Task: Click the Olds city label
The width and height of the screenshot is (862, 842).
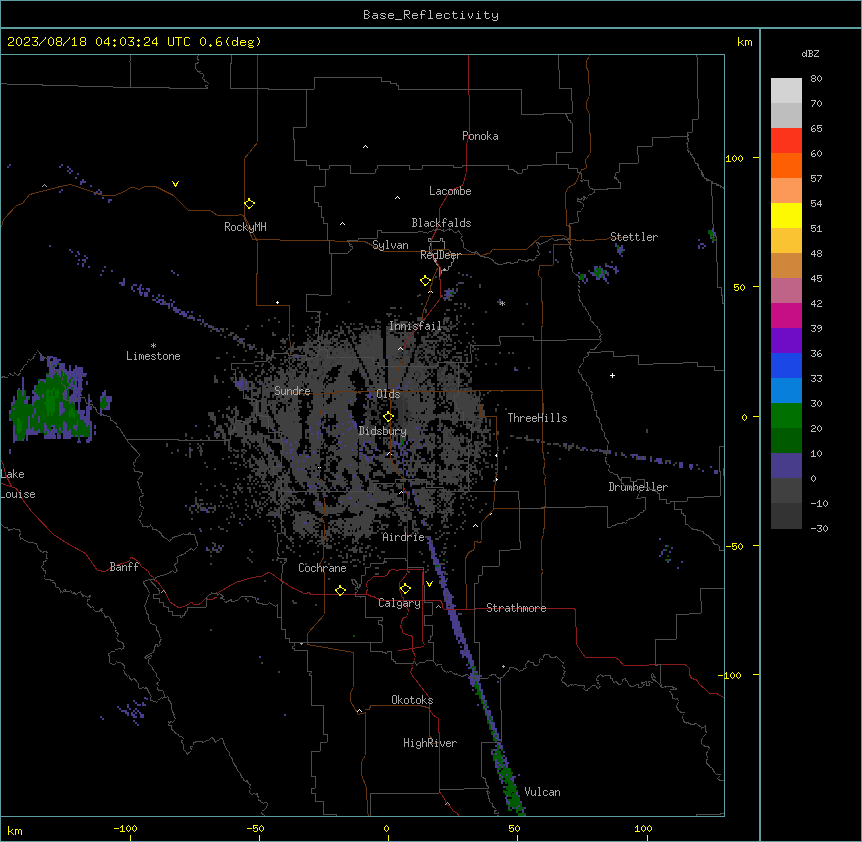Action: 388,394
